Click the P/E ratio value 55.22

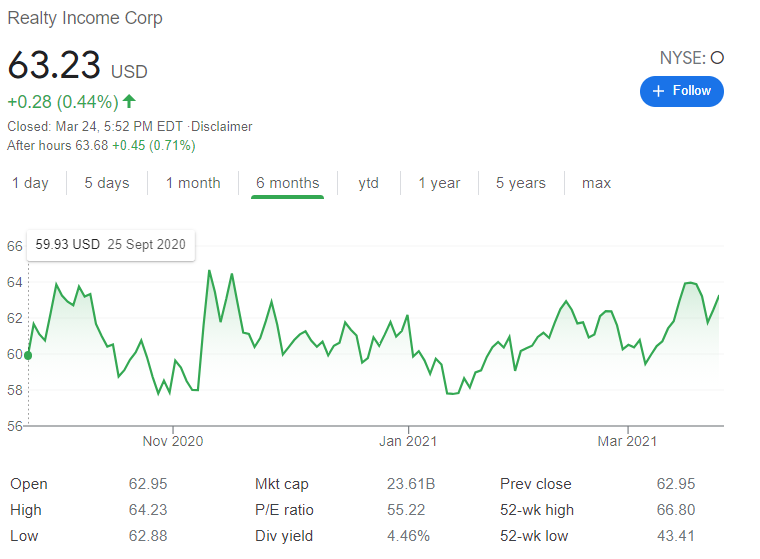coord(406,510)
